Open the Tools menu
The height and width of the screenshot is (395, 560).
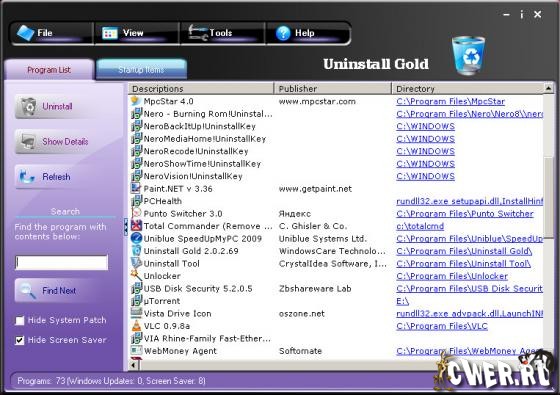pos(223,33)
